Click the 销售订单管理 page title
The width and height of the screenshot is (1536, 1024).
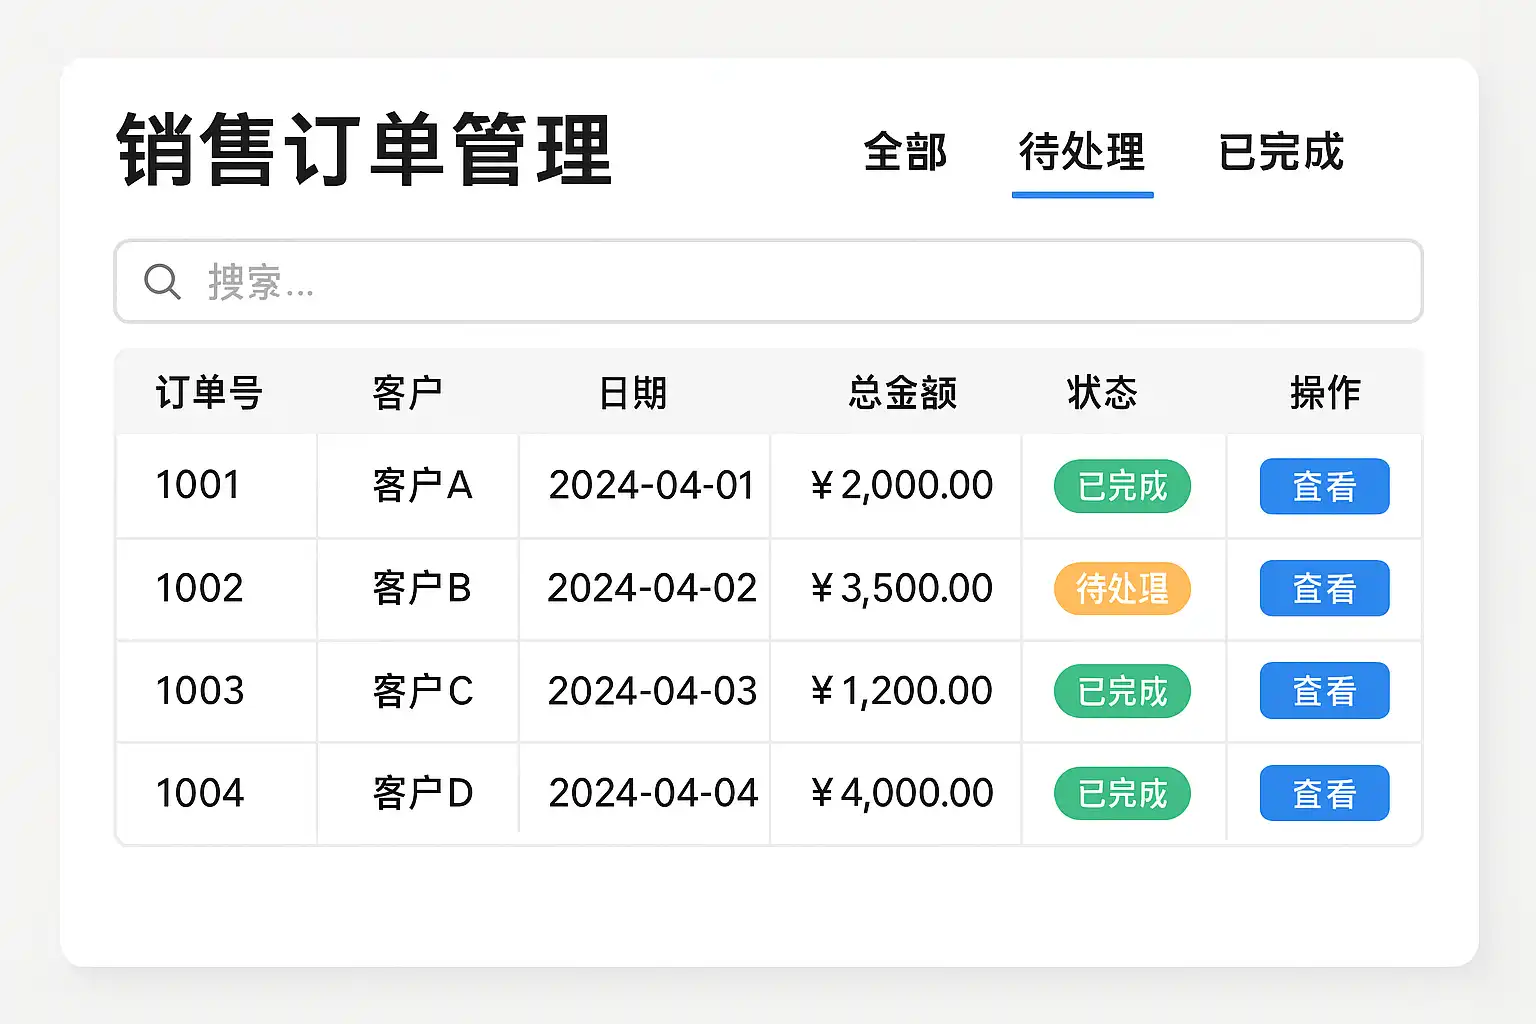pyautogui.click(x=364, y=150)
